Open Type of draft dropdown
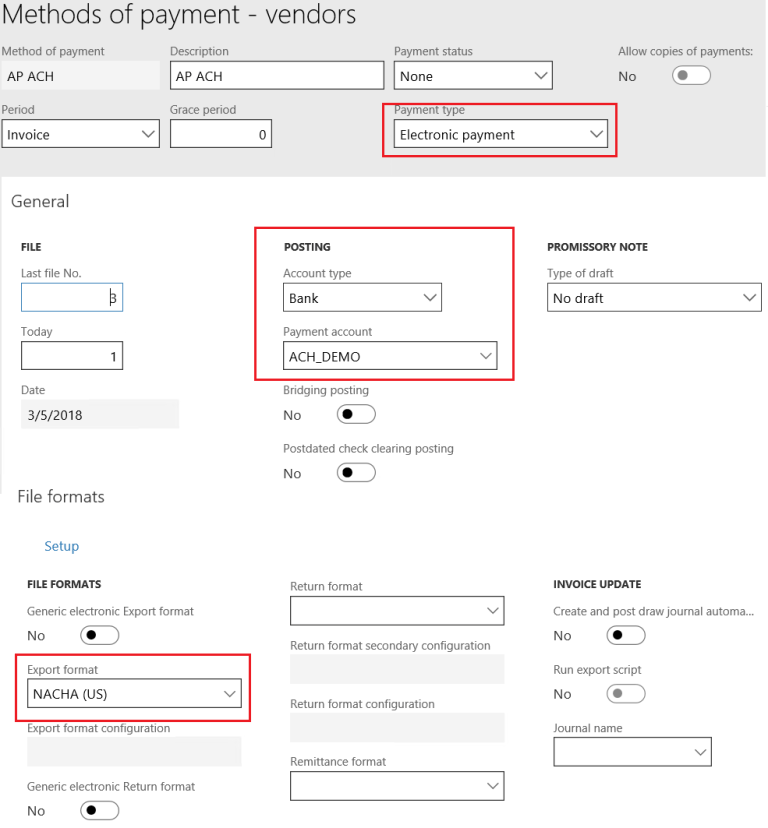Image resolution: width=768 pixels, height=828 pixels. (654, 298)
